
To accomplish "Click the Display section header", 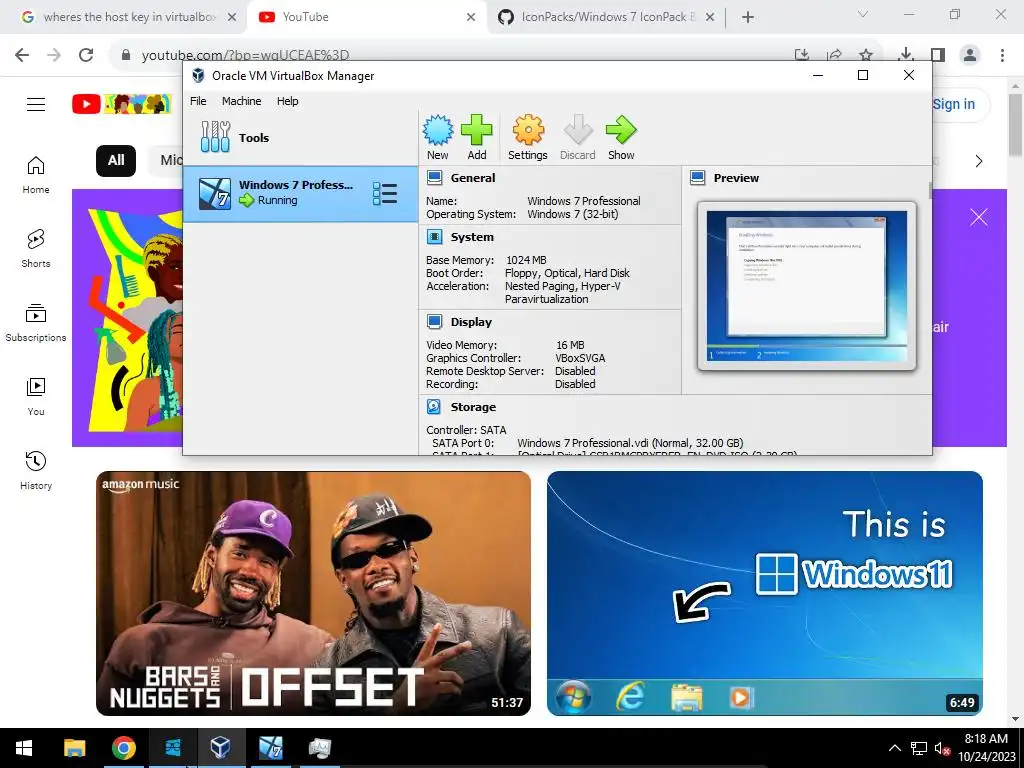I will [x=471, y=322].
